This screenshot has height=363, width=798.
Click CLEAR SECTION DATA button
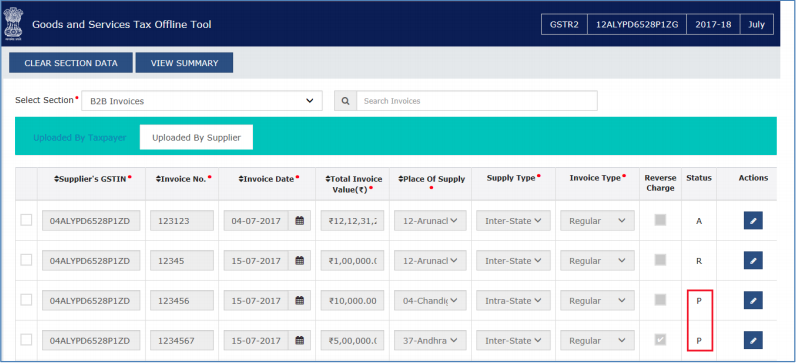[71, 63]
